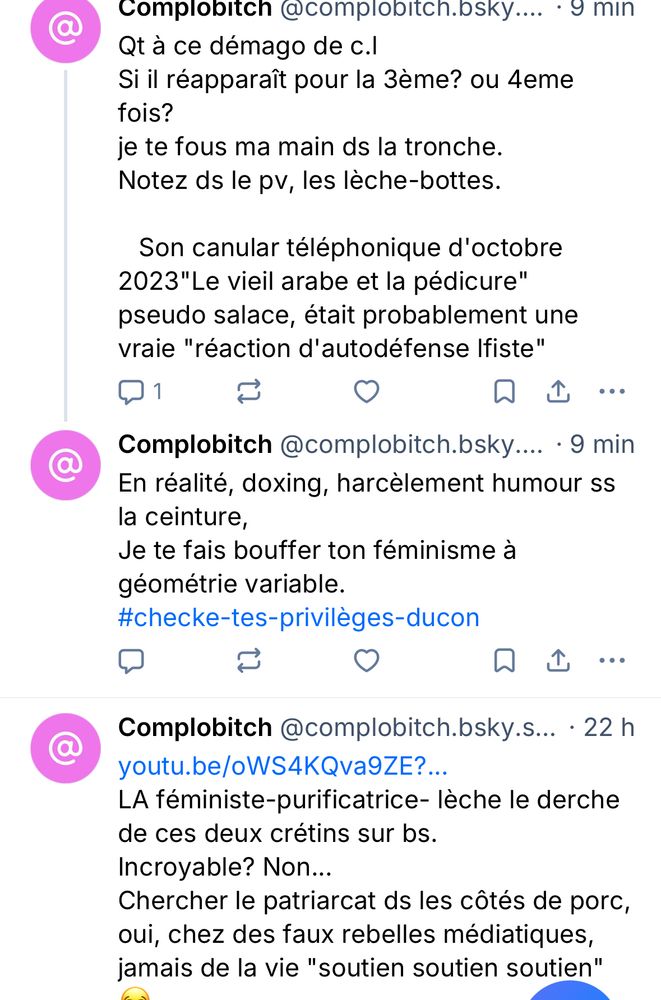Viewport: 661px width, 1000px height.
Task: Like the second post about doxing
Action: click(x=366, y=661)
